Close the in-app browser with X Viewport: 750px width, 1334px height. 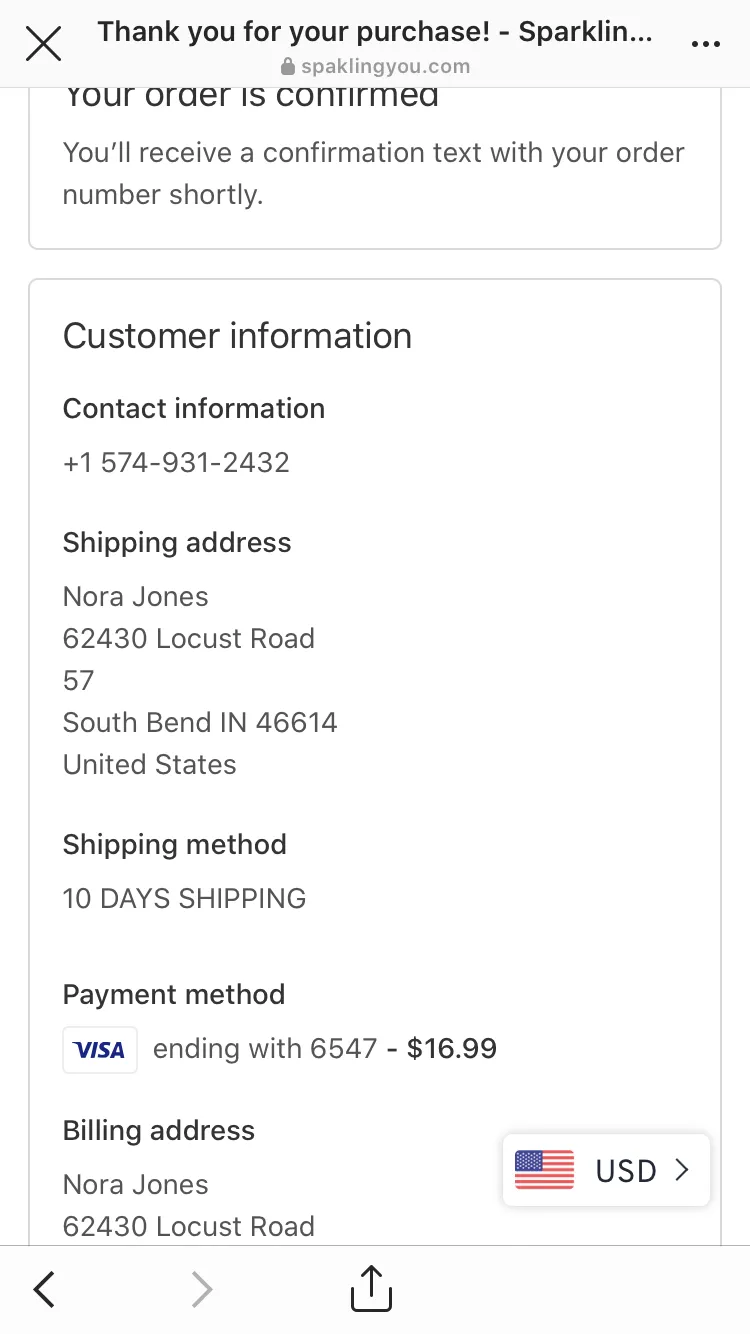pyautogui.click(x=43, y=43)
